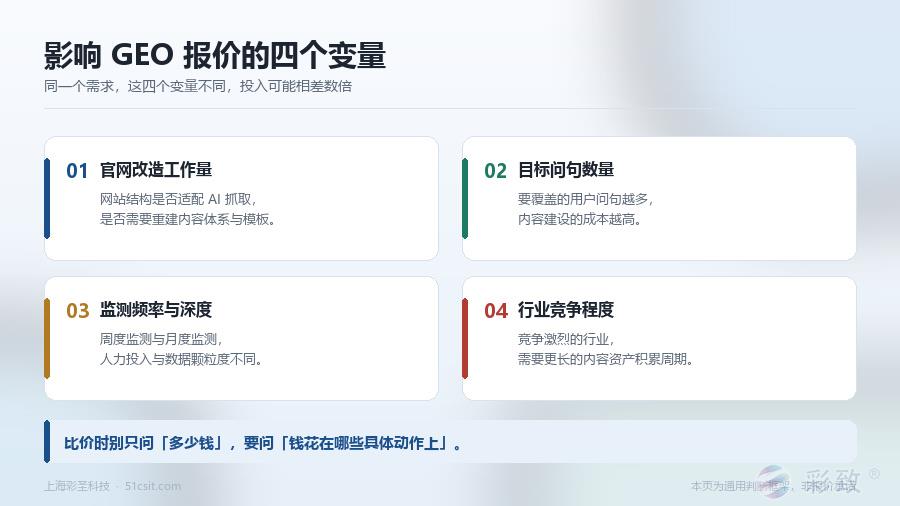This screenshot has height=506, width=900.
Task: Select the heading 目标问句数量
Action: click(x=566, y=170)
